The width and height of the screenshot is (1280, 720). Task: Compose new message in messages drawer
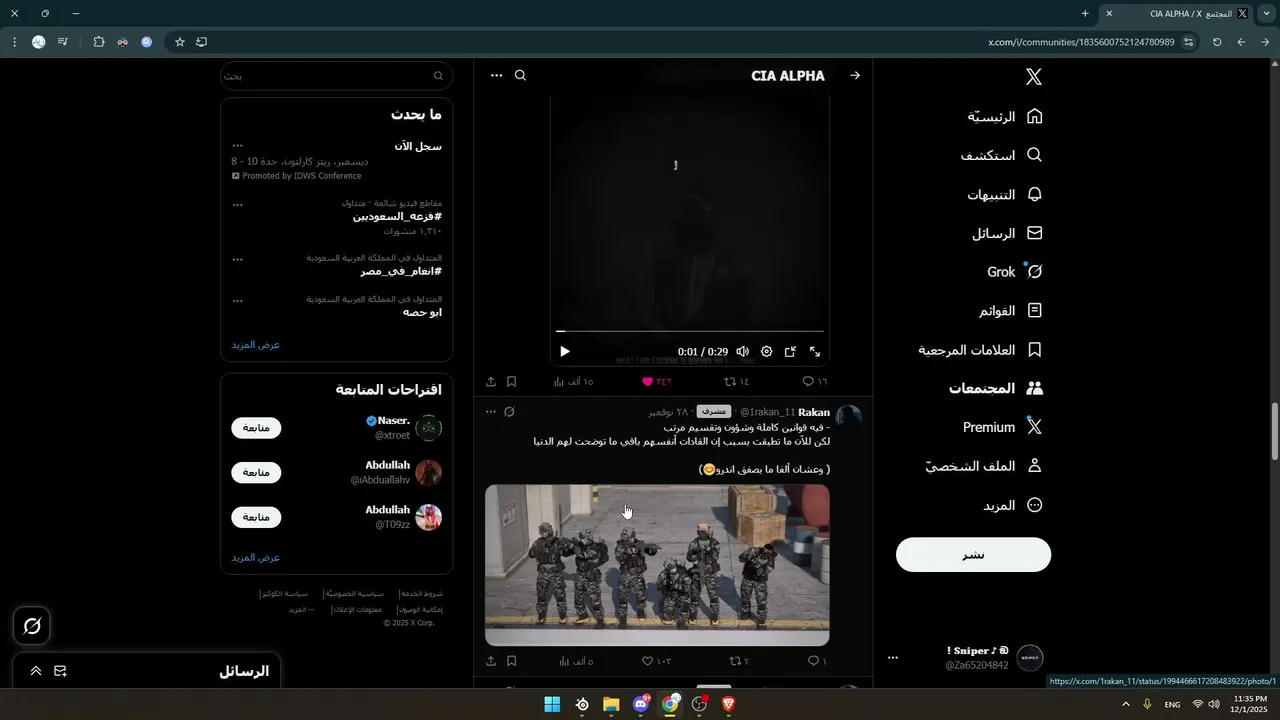point(61,671)
